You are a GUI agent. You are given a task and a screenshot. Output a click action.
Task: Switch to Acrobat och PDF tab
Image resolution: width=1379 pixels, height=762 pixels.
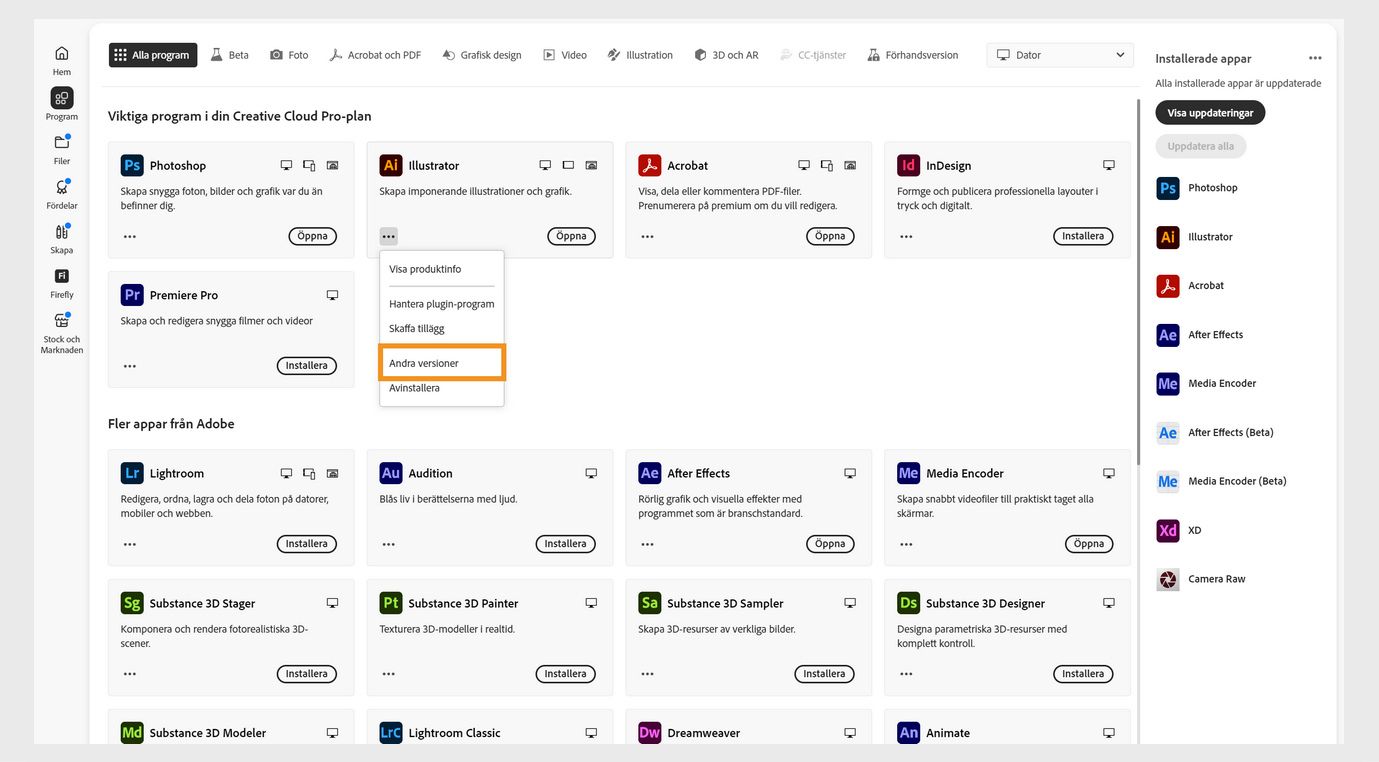(375, 55)
